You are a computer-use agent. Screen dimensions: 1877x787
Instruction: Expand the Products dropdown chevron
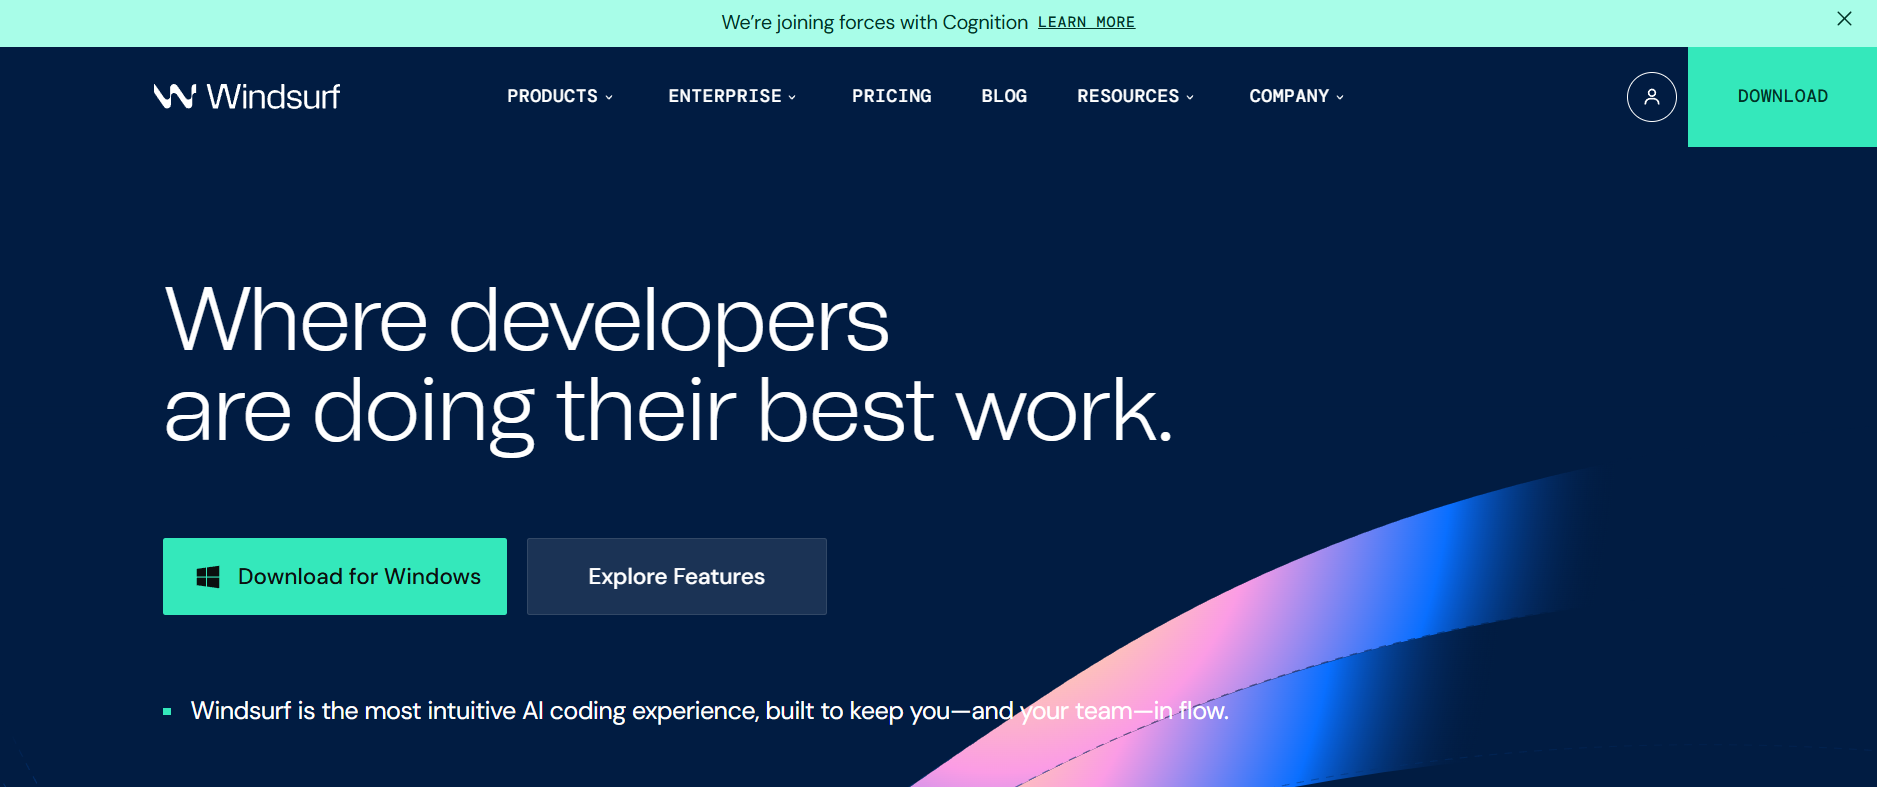[609, 97]
